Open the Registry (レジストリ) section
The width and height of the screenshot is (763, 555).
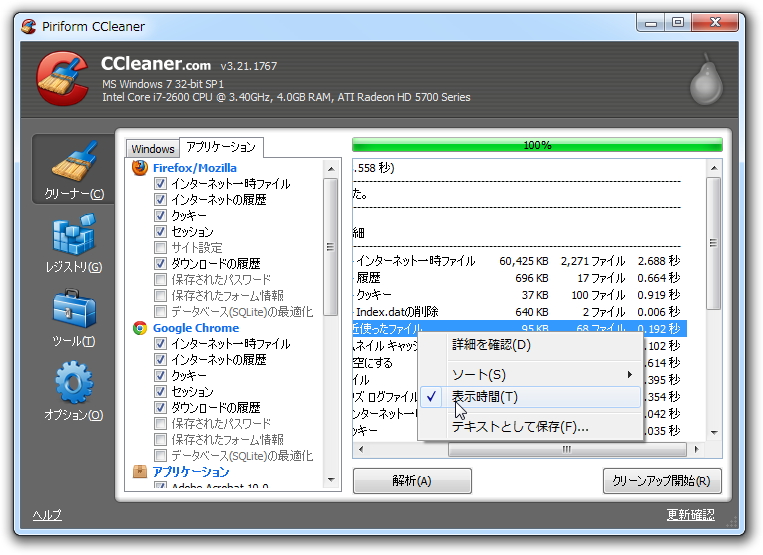pyautogui.click(x=74, y=243)
